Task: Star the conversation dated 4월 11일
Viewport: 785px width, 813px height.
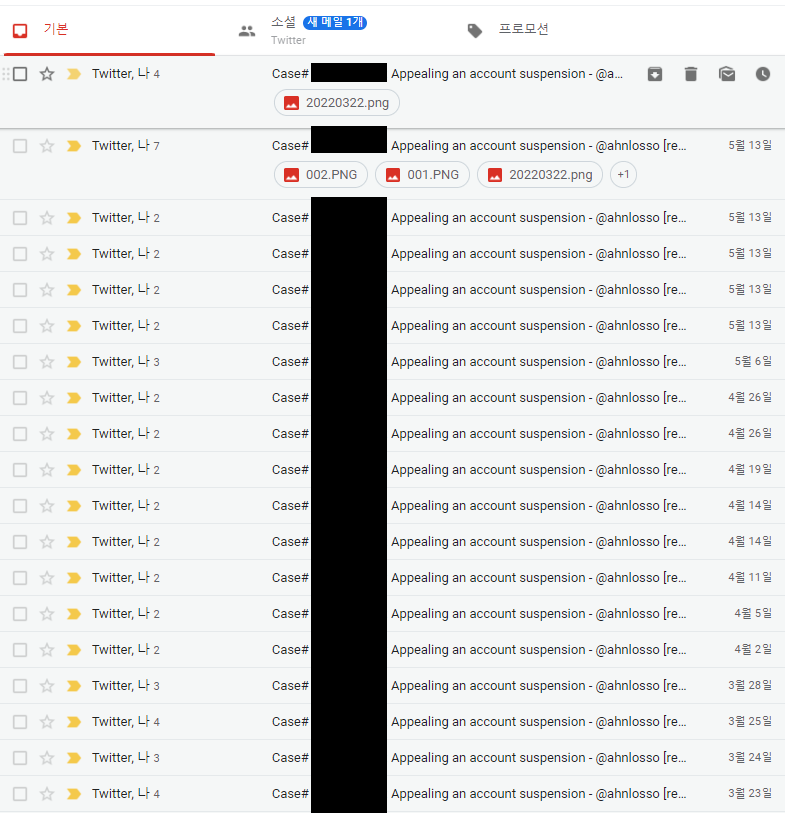Action: click(x=47, y=578)
